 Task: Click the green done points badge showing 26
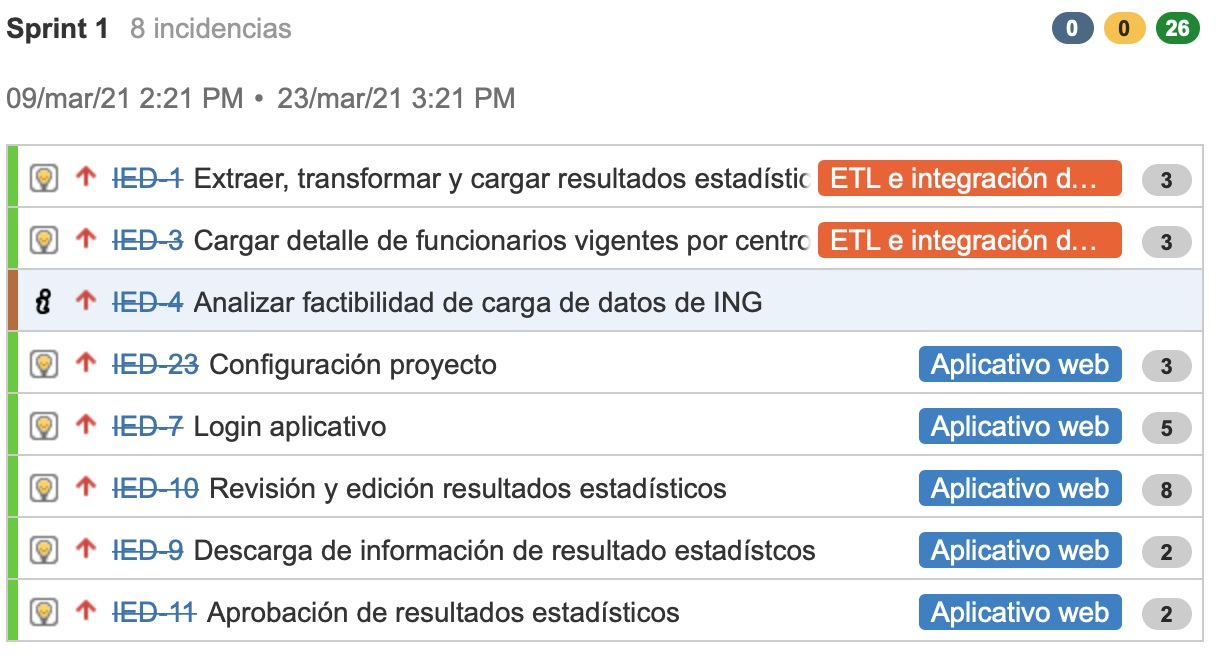tap(1177, 29)
